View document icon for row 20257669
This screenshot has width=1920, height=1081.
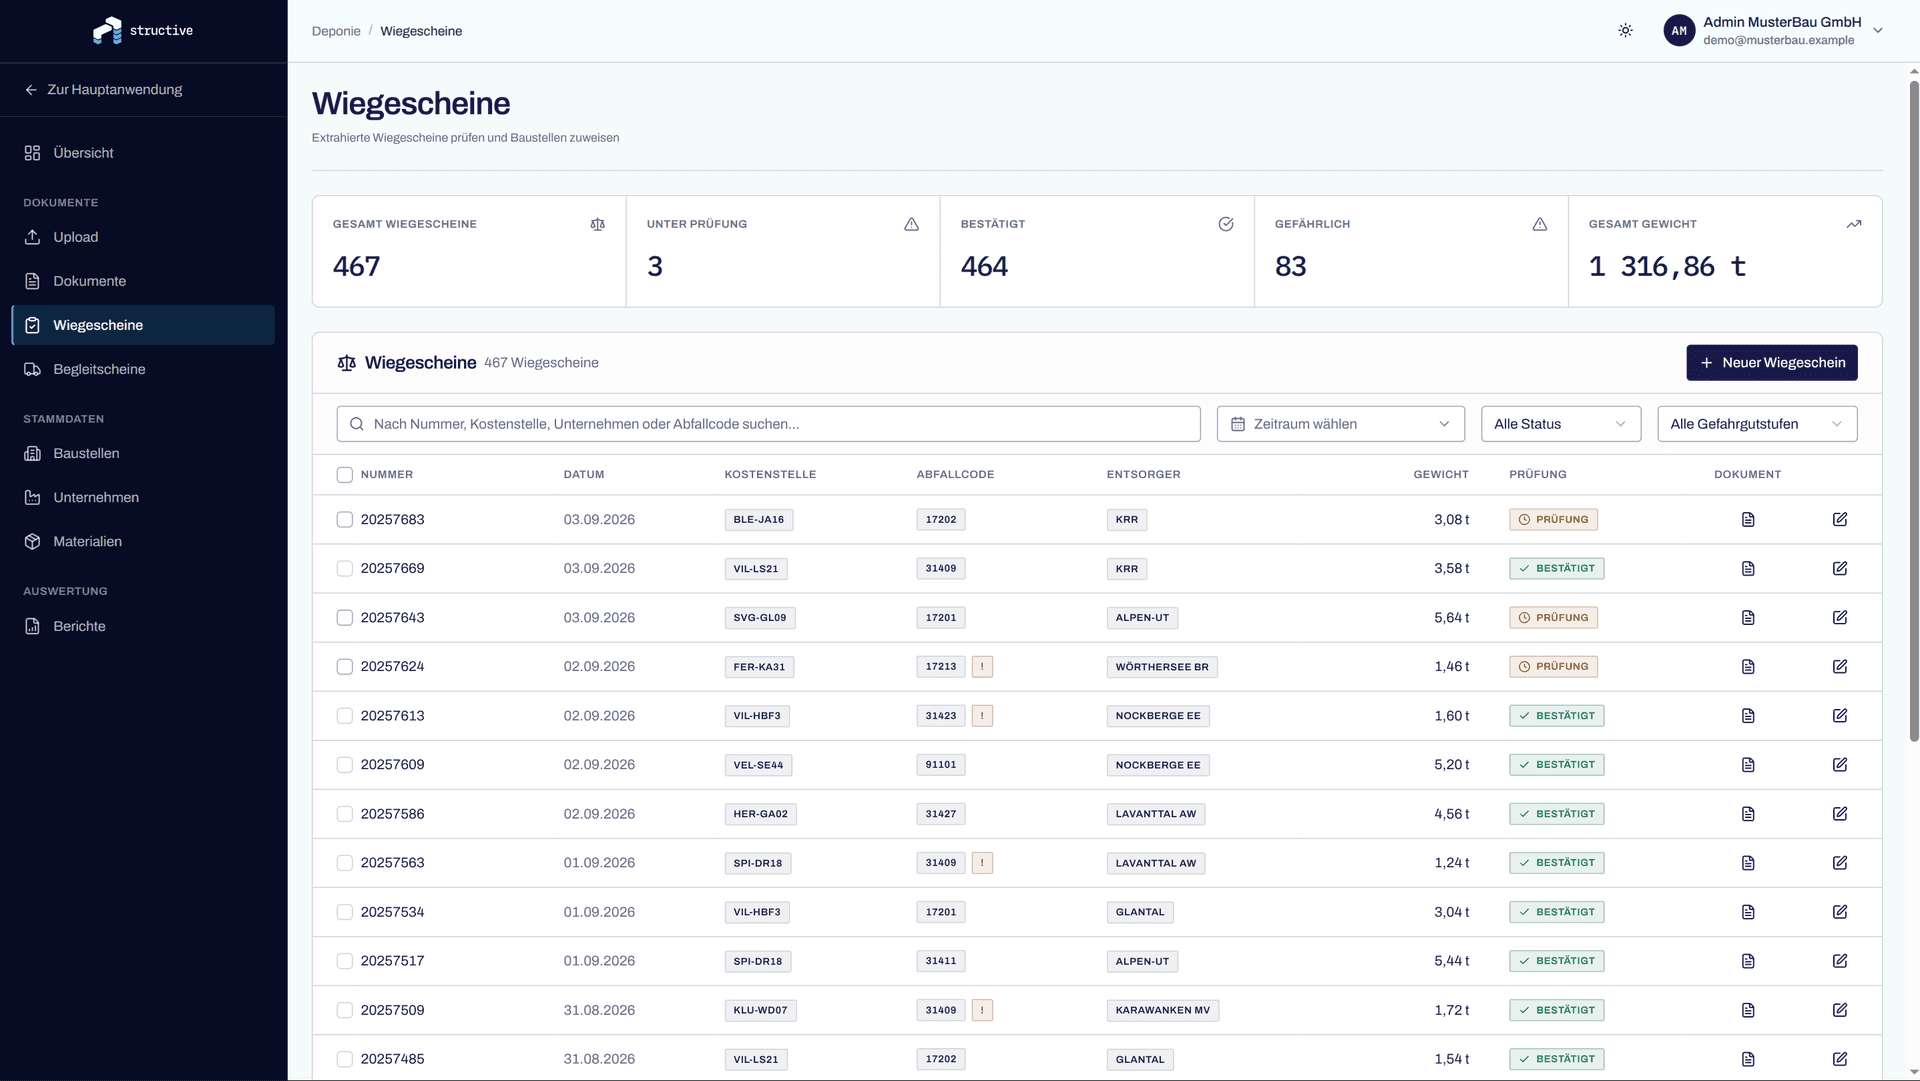pos(1748,569)
